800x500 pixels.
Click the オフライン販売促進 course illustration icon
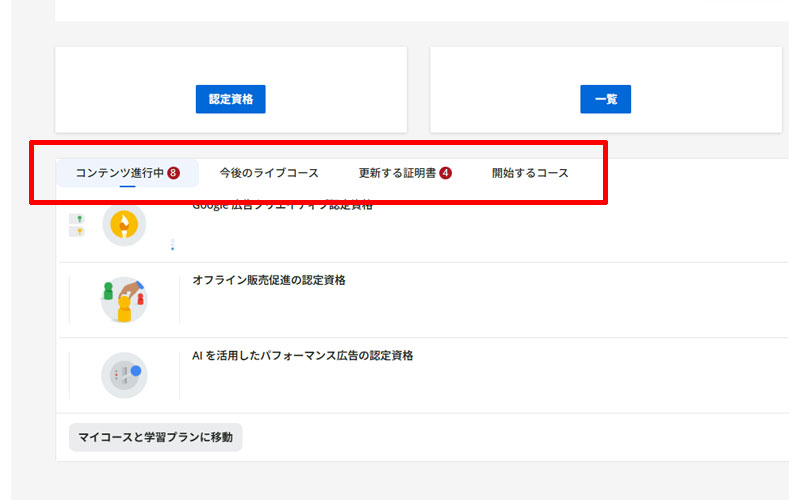(x=124, y=299)
